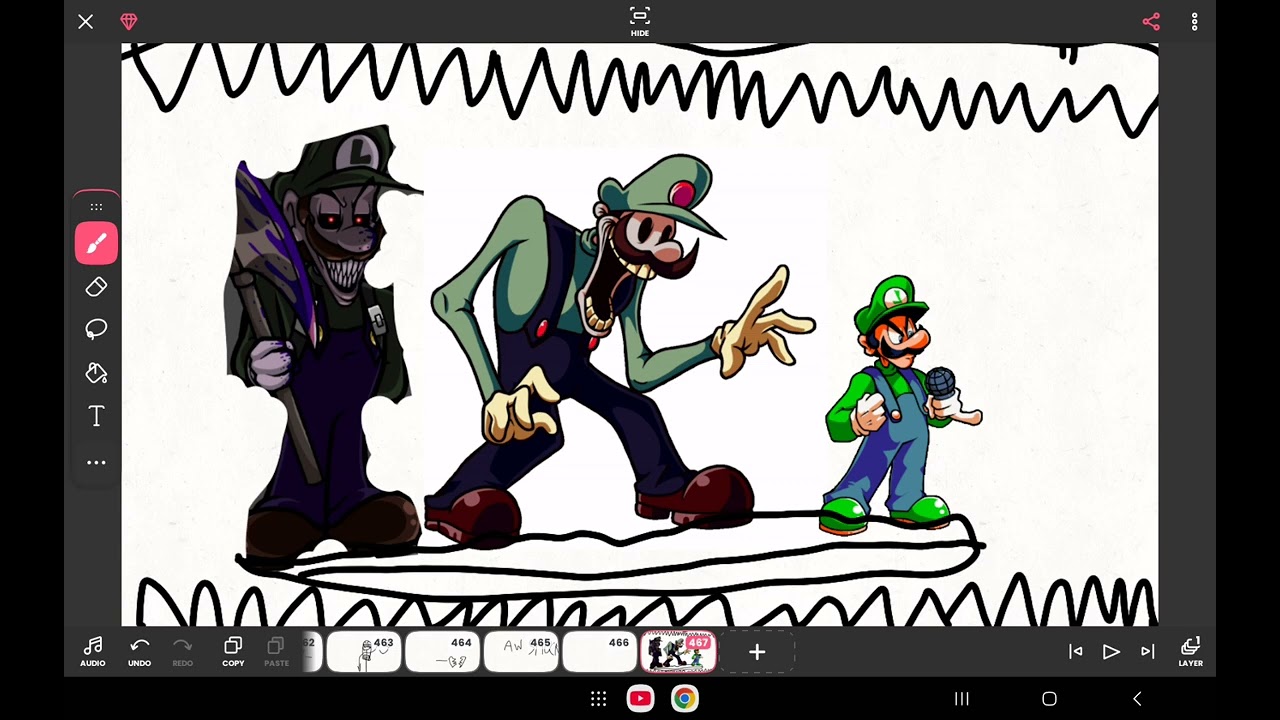Viewport: 1280px width, 720px height.
Task: Copy the current frame
Action: tap(233, 651)
